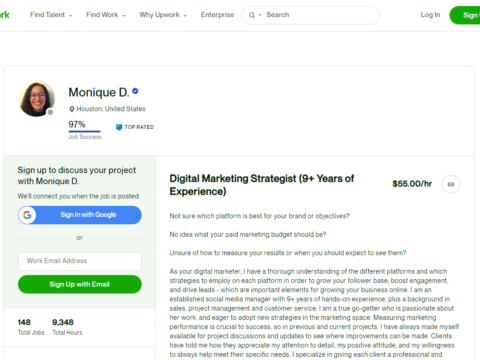480x360 pixels.
Task: Expand the Find Talent dropdown
Action: tap(51, 15)
